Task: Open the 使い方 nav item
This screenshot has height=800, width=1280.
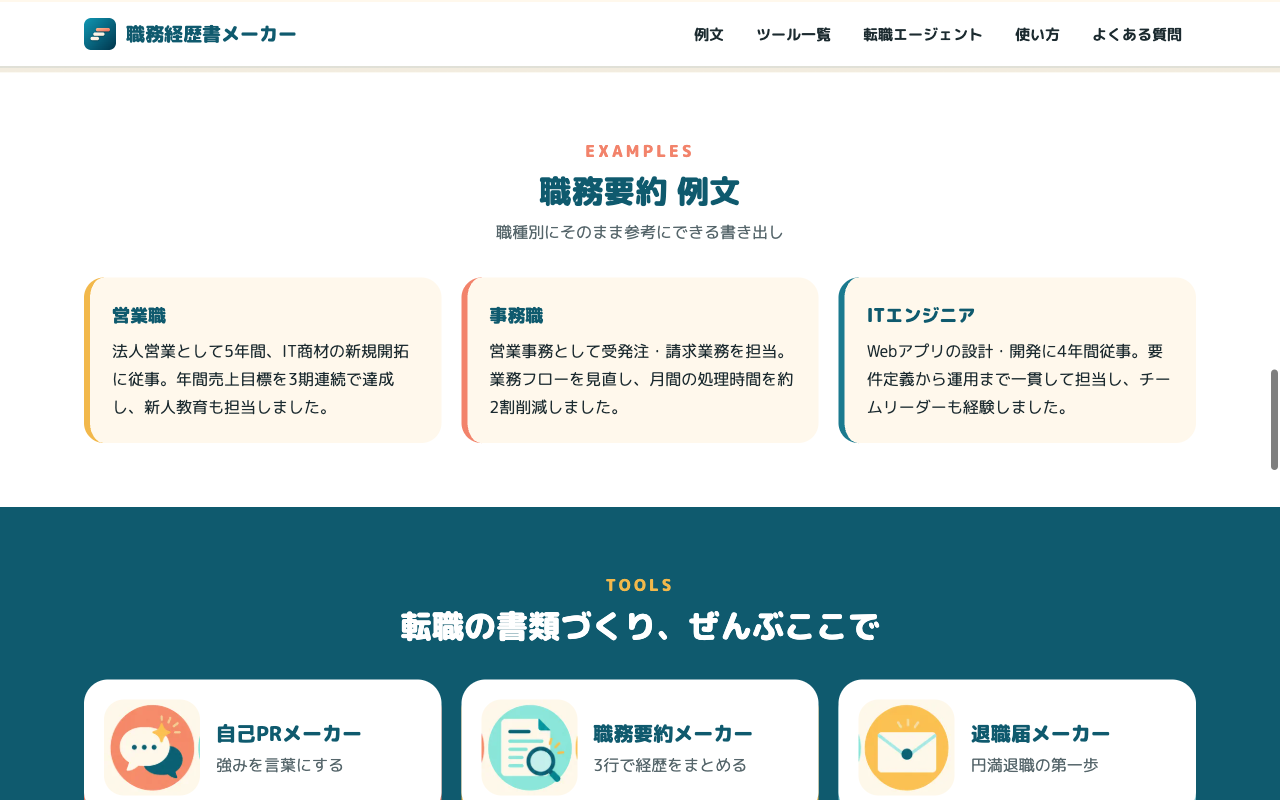Action: pos(1037,35)
